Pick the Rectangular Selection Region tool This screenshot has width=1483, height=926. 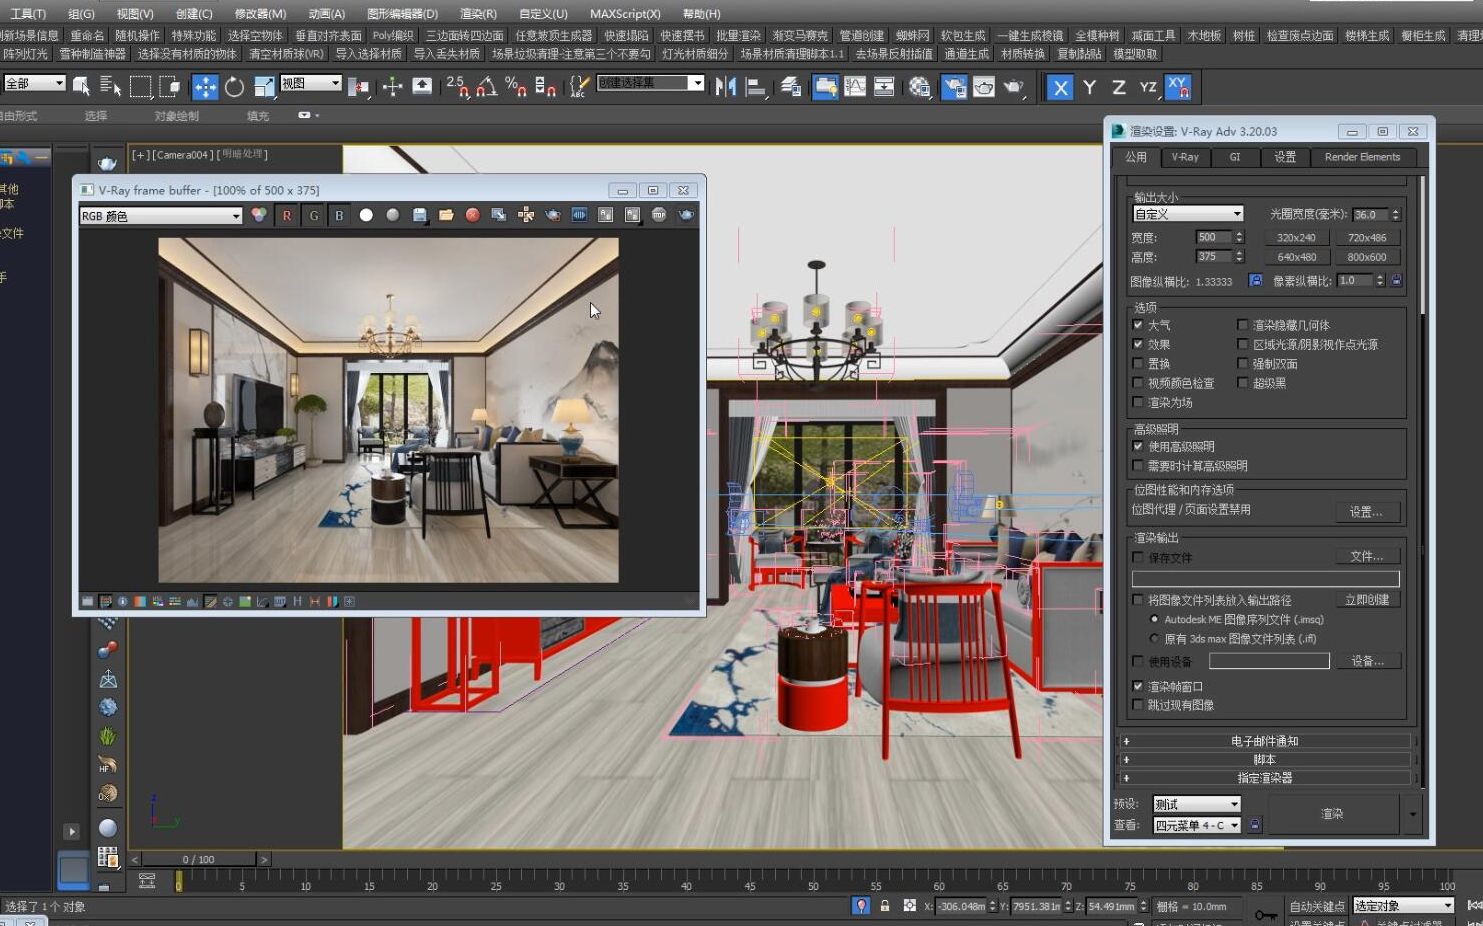[140, 87]
